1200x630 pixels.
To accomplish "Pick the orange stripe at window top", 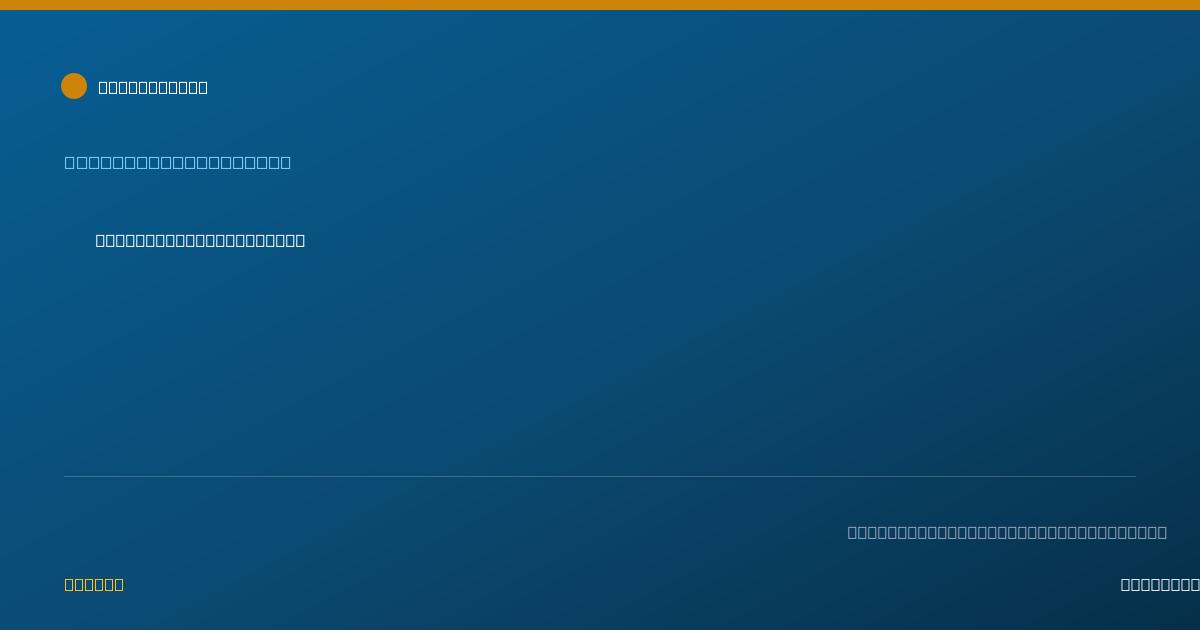I will pyautogui.click(x=600, y=5).
